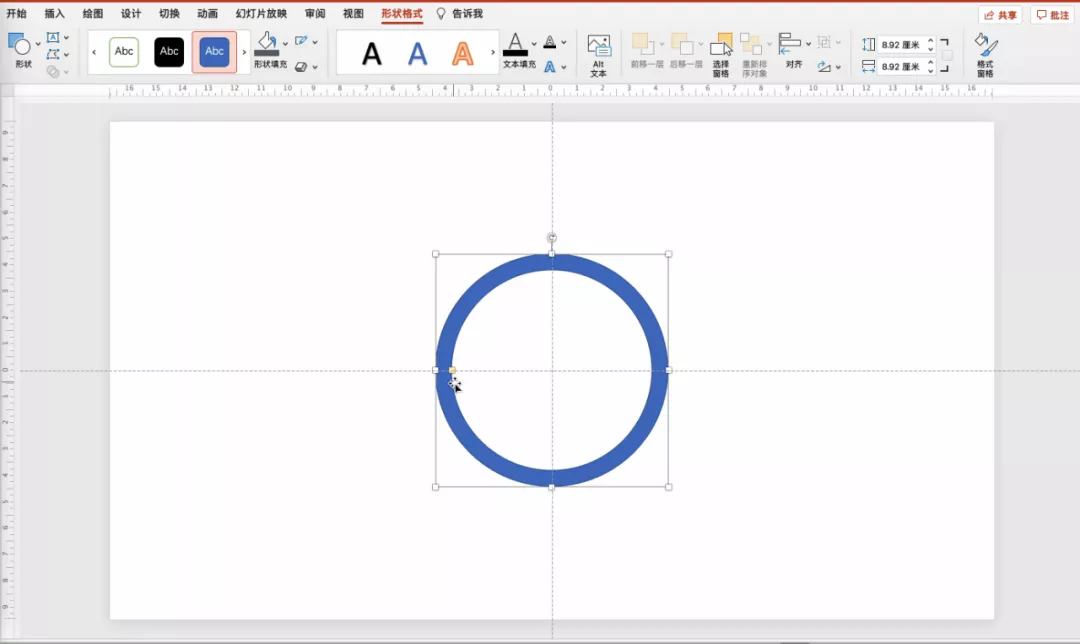Switch to the 开始 tab
Viewport: 1080px width, 644px height.
(17, 14)
